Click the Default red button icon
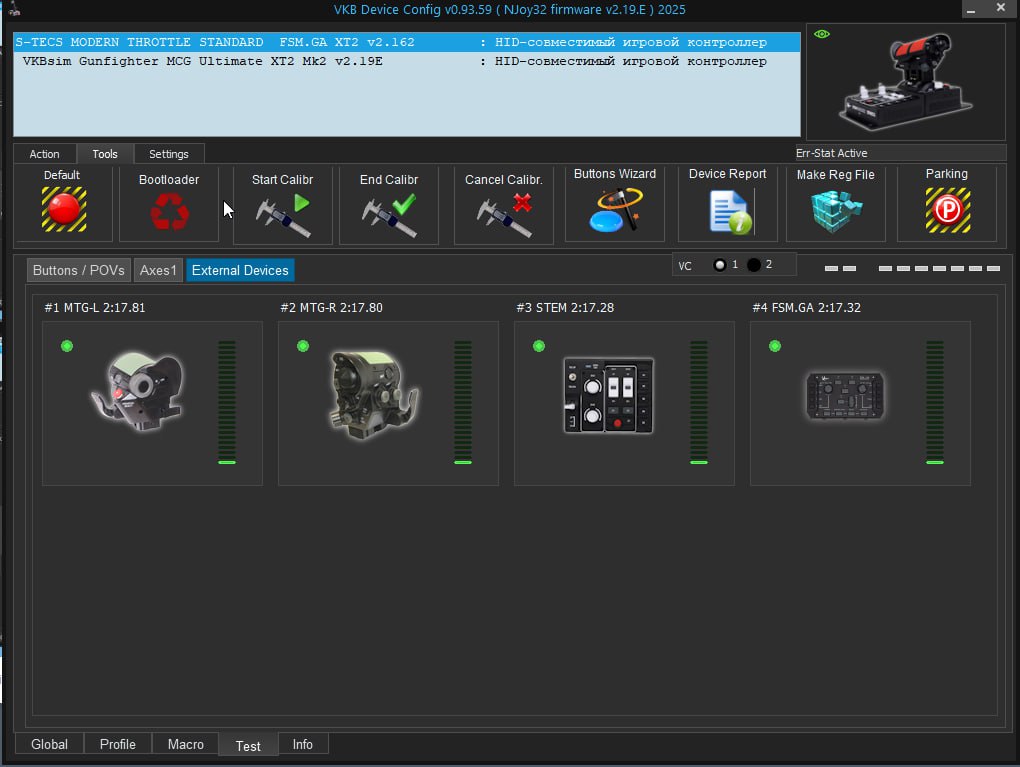This screenshot has height=767, width=1020. tap(63, 210)
